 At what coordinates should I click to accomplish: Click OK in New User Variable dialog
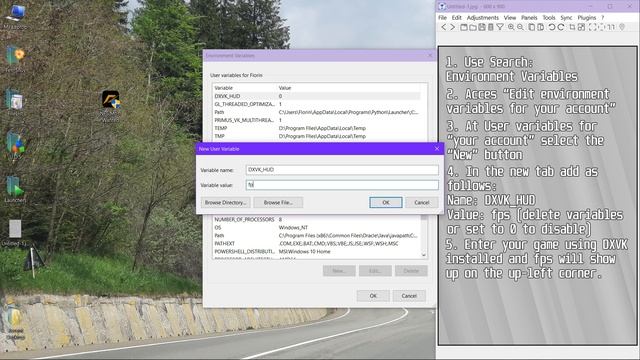click(x=386, y=202)
